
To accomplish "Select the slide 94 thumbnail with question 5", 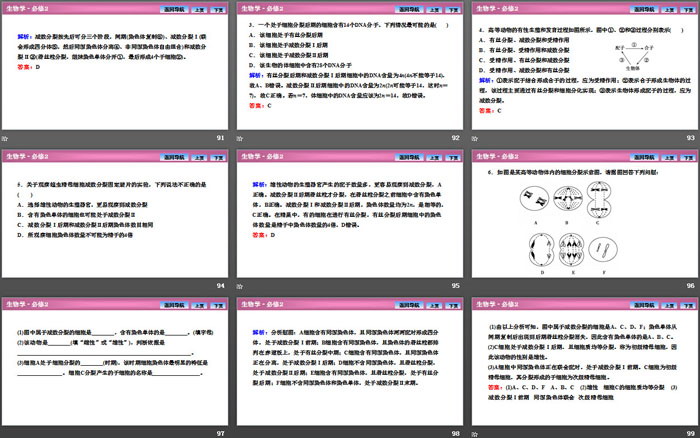I will 115,213.
